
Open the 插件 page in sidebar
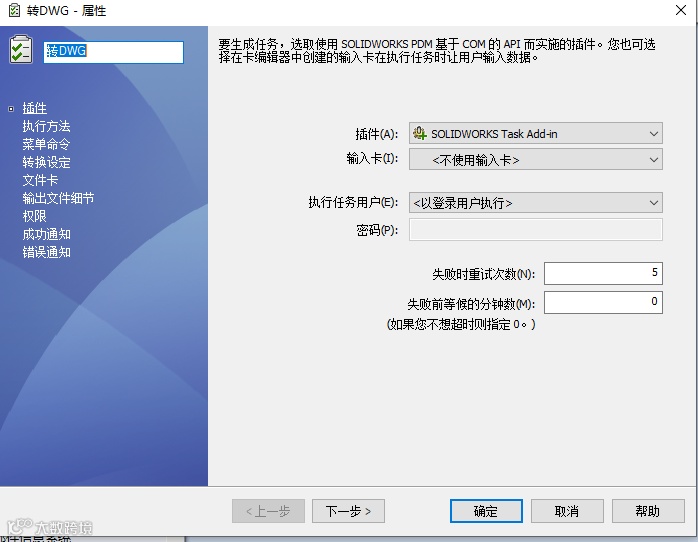click(x=34, y=108)
